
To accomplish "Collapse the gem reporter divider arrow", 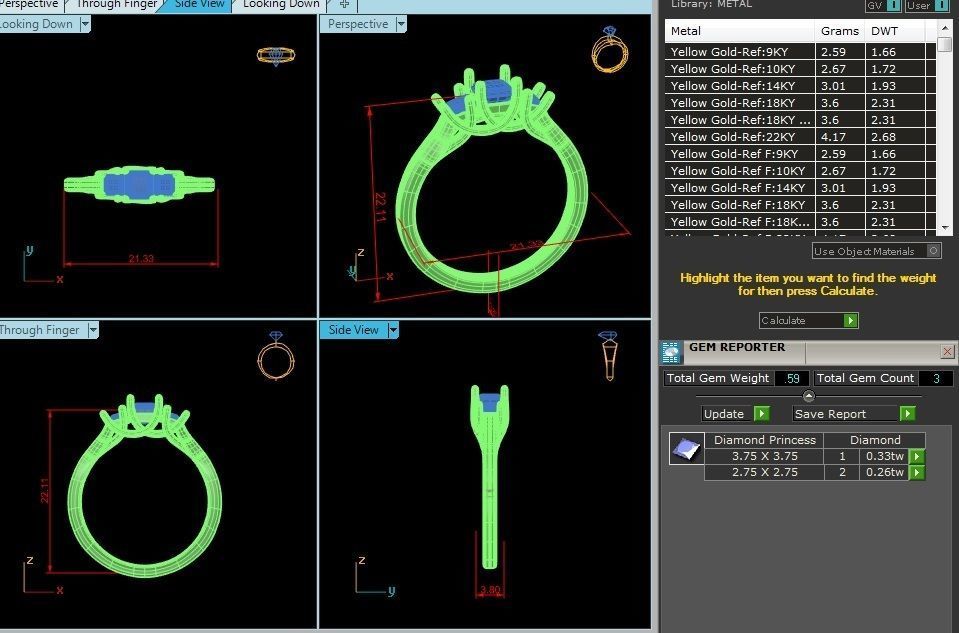I will (809, 396).
